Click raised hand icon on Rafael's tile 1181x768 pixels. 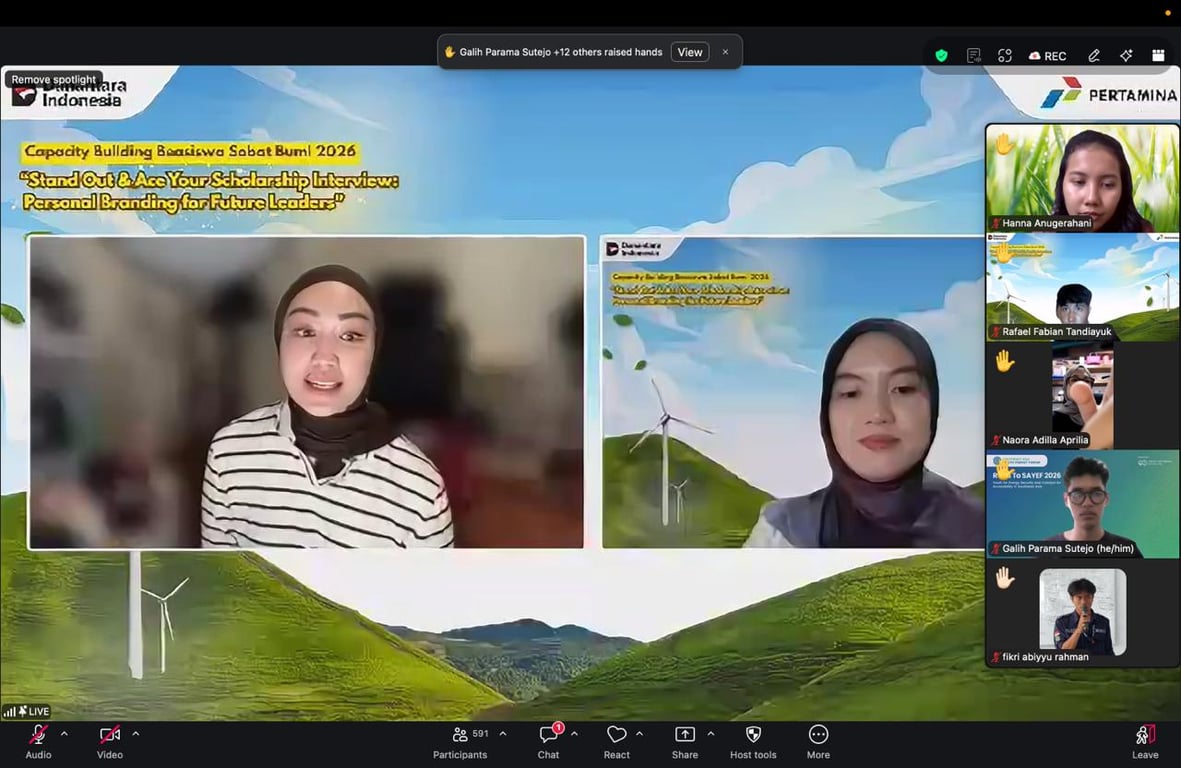pos(1005,251)
